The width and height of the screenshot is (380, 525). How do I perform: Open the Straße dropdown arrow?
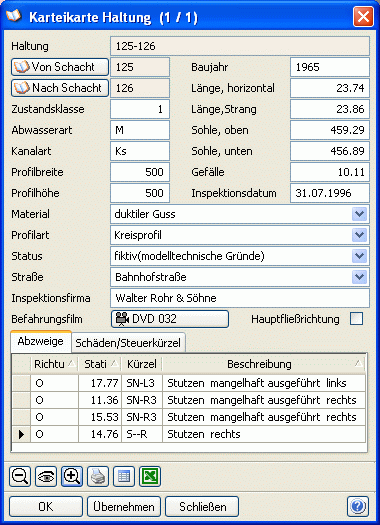click(360, 277)
